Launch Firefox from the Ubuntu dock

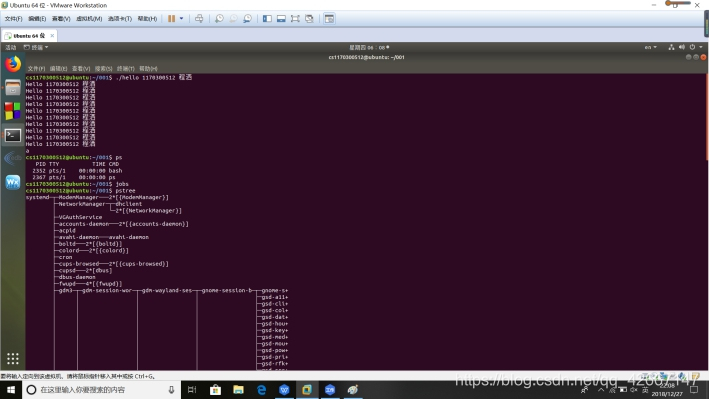pos(13,64)
